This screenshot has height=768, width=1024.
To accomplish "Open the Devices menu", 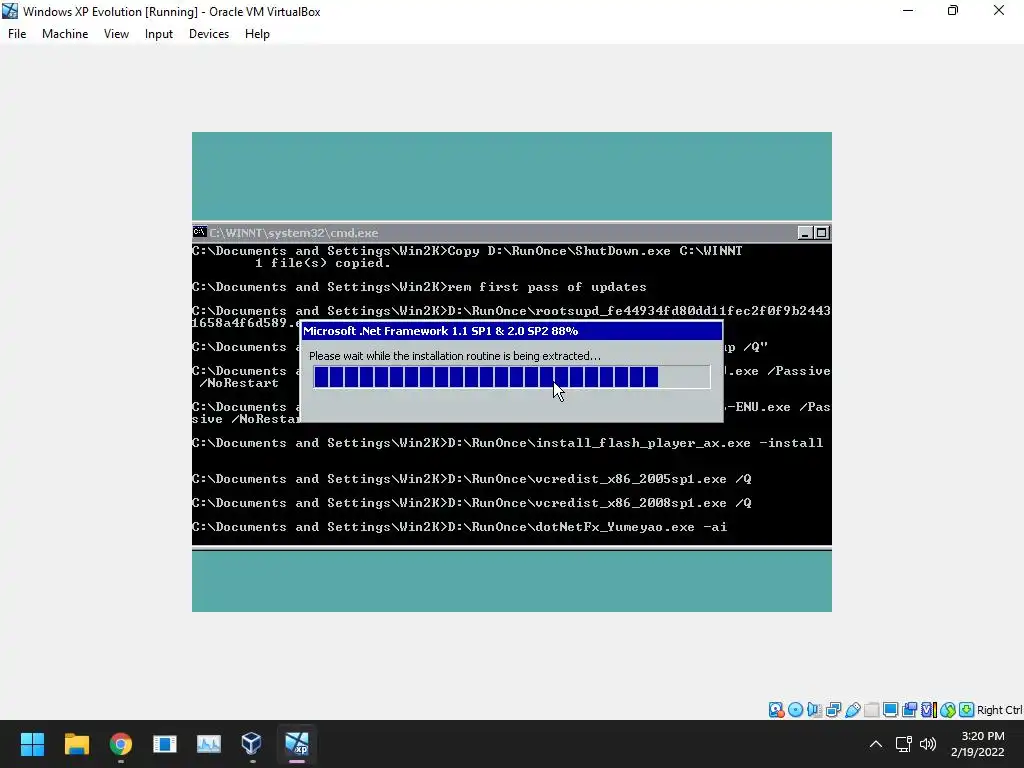I will (209, 34).
